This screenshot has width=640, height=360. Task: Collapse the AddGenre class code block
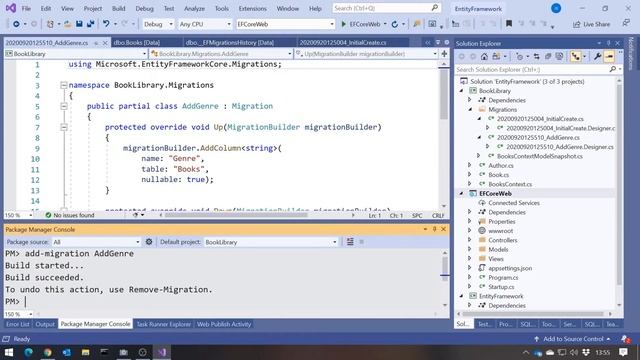pyautogui.click(x=64, y=106)
